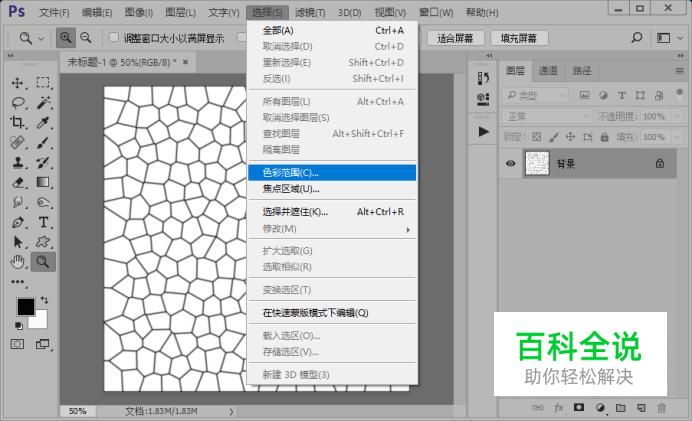Image resolution: width=692 pixels, height=421 pixels.
Task: Hide the 背景 layer with eye icon
Action: pyautogui.click(x=511, y=163)
